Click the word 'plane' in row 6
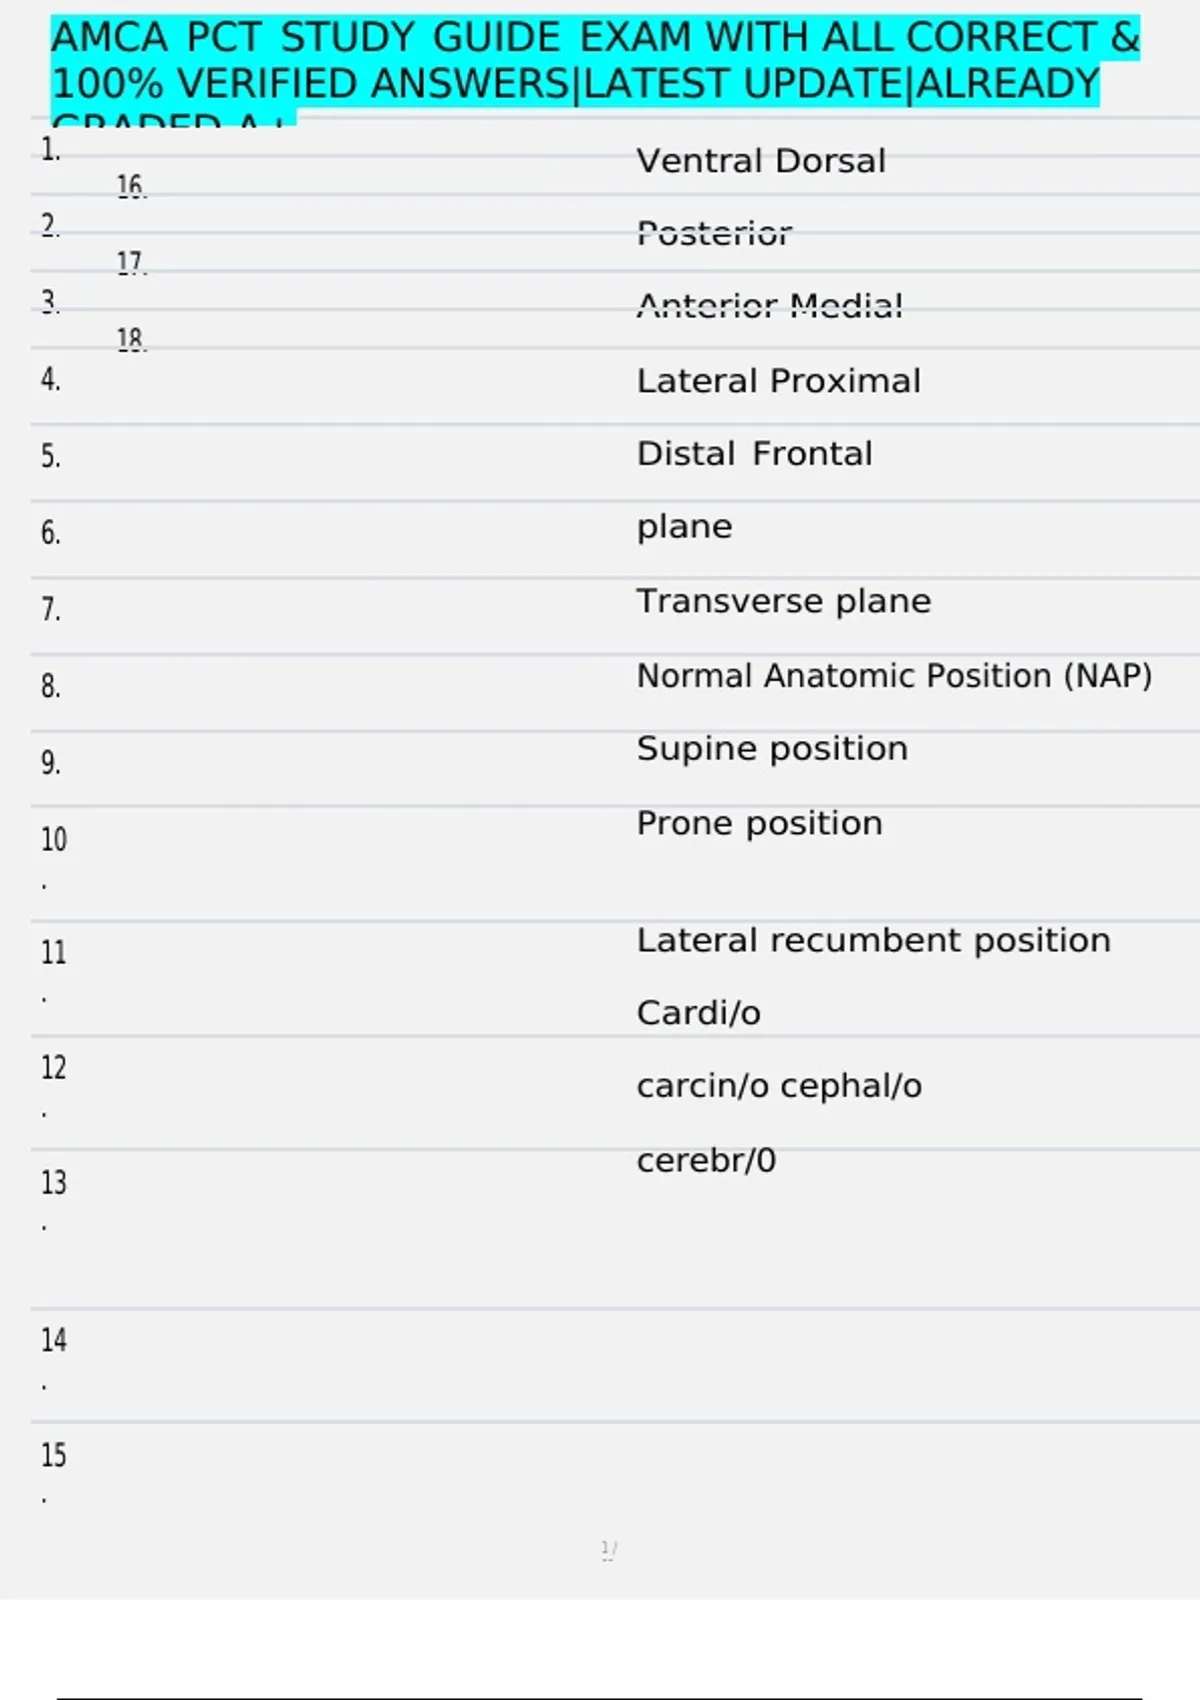The width and height of the screenshot is (1200, 1700). [x=685, y=527]
